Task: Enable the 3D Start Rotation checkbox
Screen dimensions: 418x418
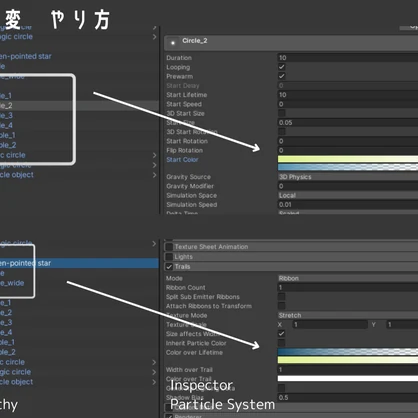Action: [282, 132]
